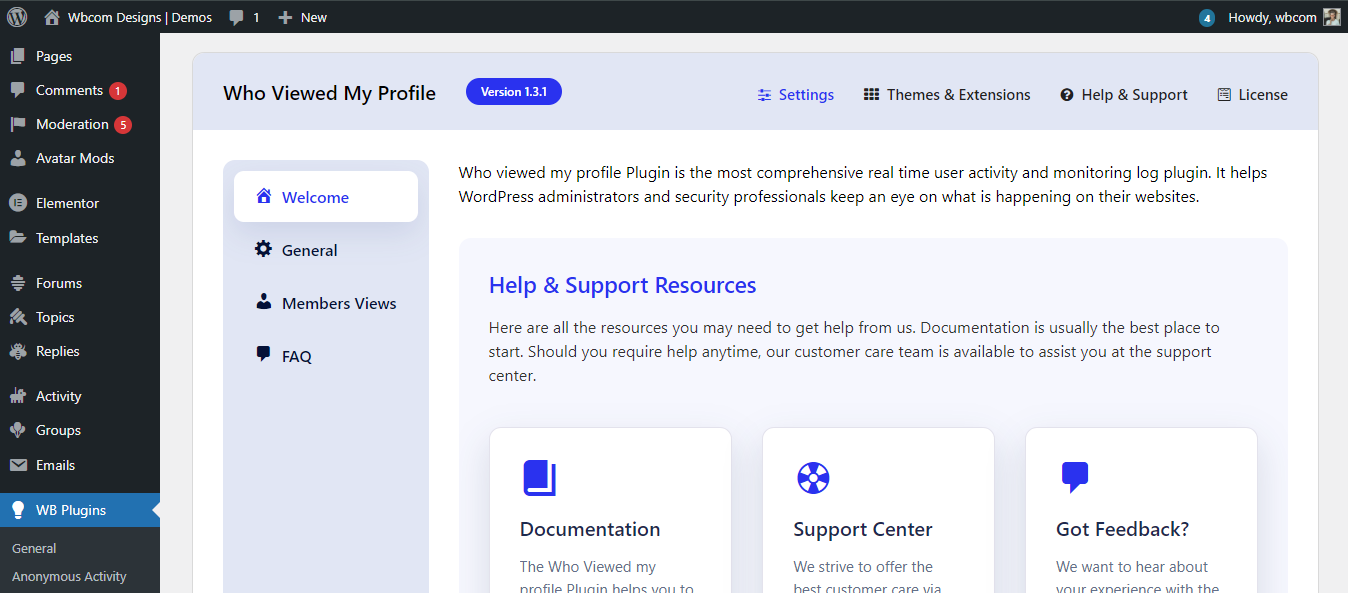Click the Howdy, wbcom profile avatar

1330,16
